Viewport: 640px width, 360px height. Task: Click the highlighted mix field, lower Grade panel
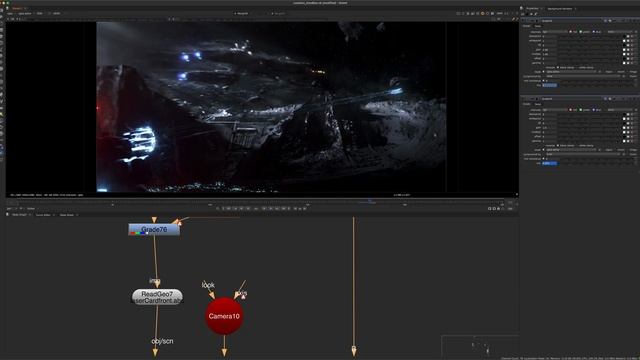[549, 163]
